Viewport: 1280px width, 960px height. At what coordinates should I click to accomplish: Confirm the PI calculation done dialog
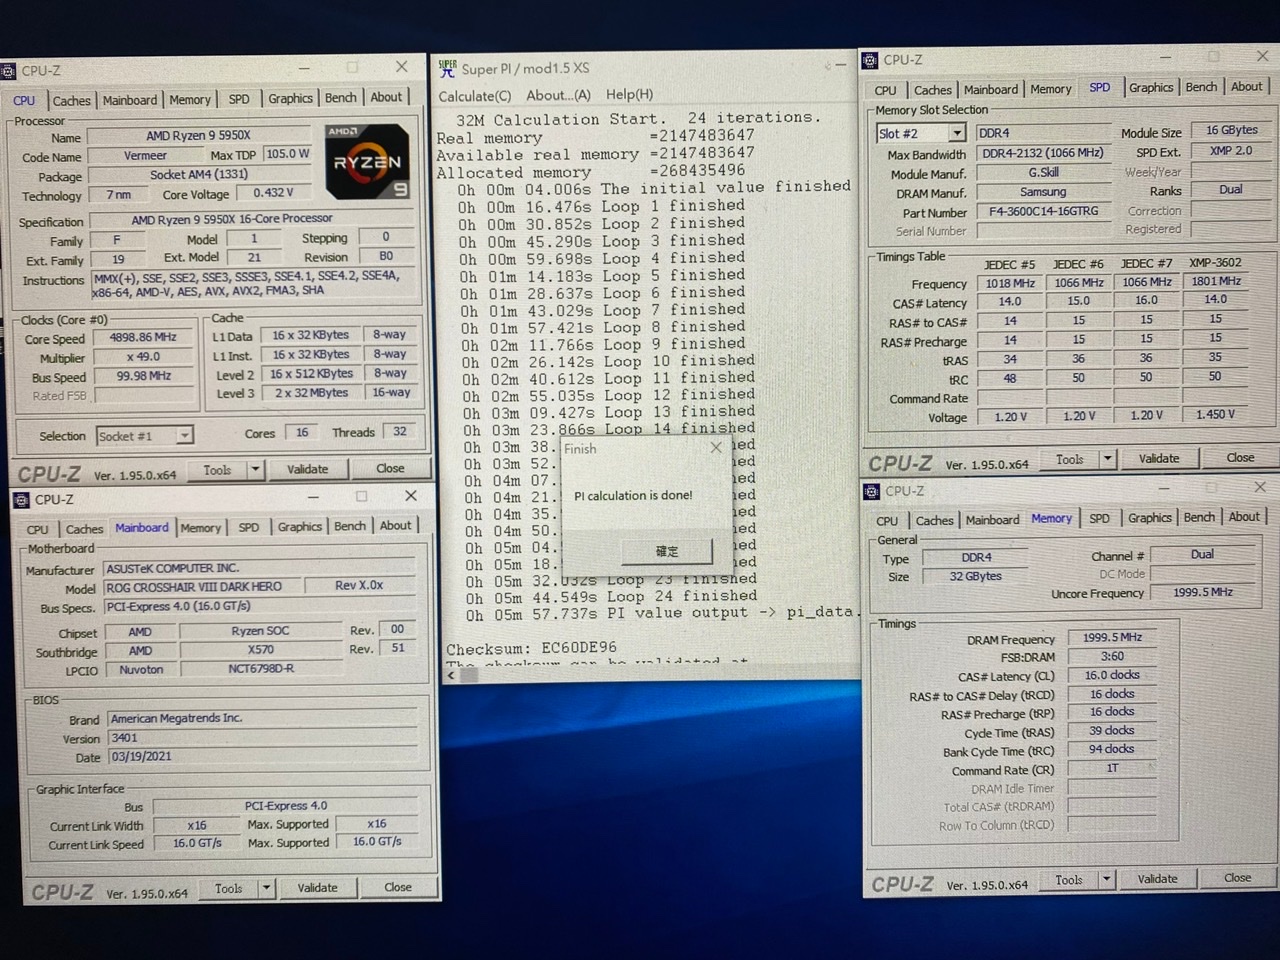click(x=667, y=551)
